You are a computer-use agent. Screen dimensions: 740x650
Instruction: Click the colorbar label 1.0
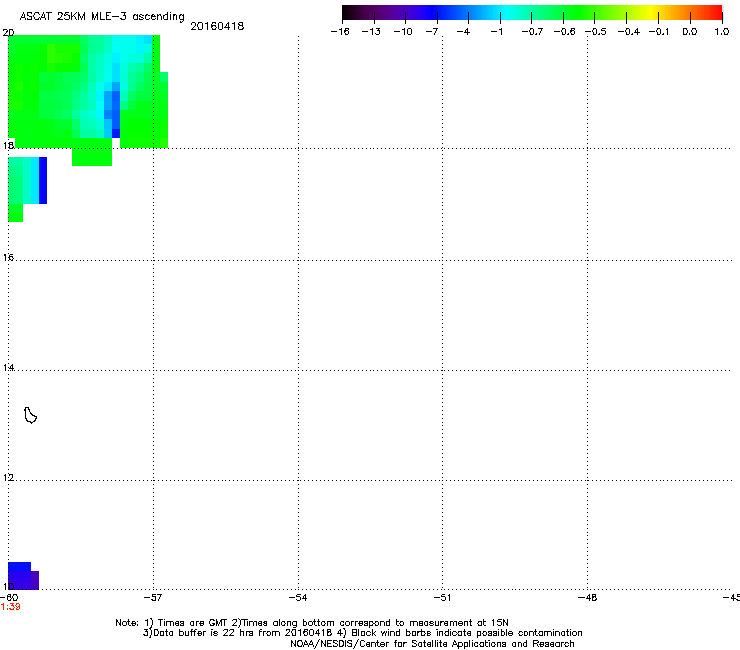(x=722, y=32)
